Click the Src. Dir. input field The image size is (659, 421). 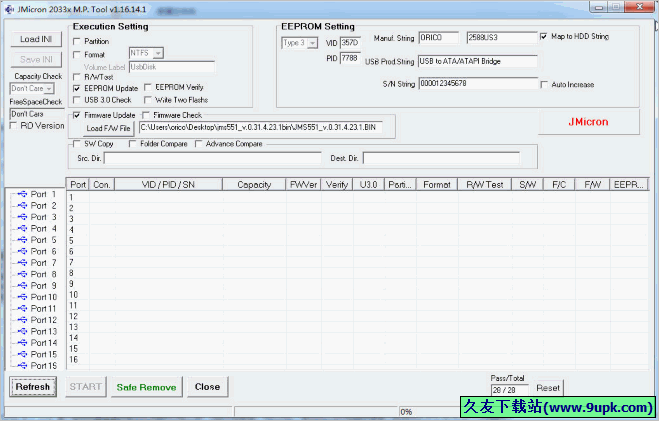(x=213, y=158)
